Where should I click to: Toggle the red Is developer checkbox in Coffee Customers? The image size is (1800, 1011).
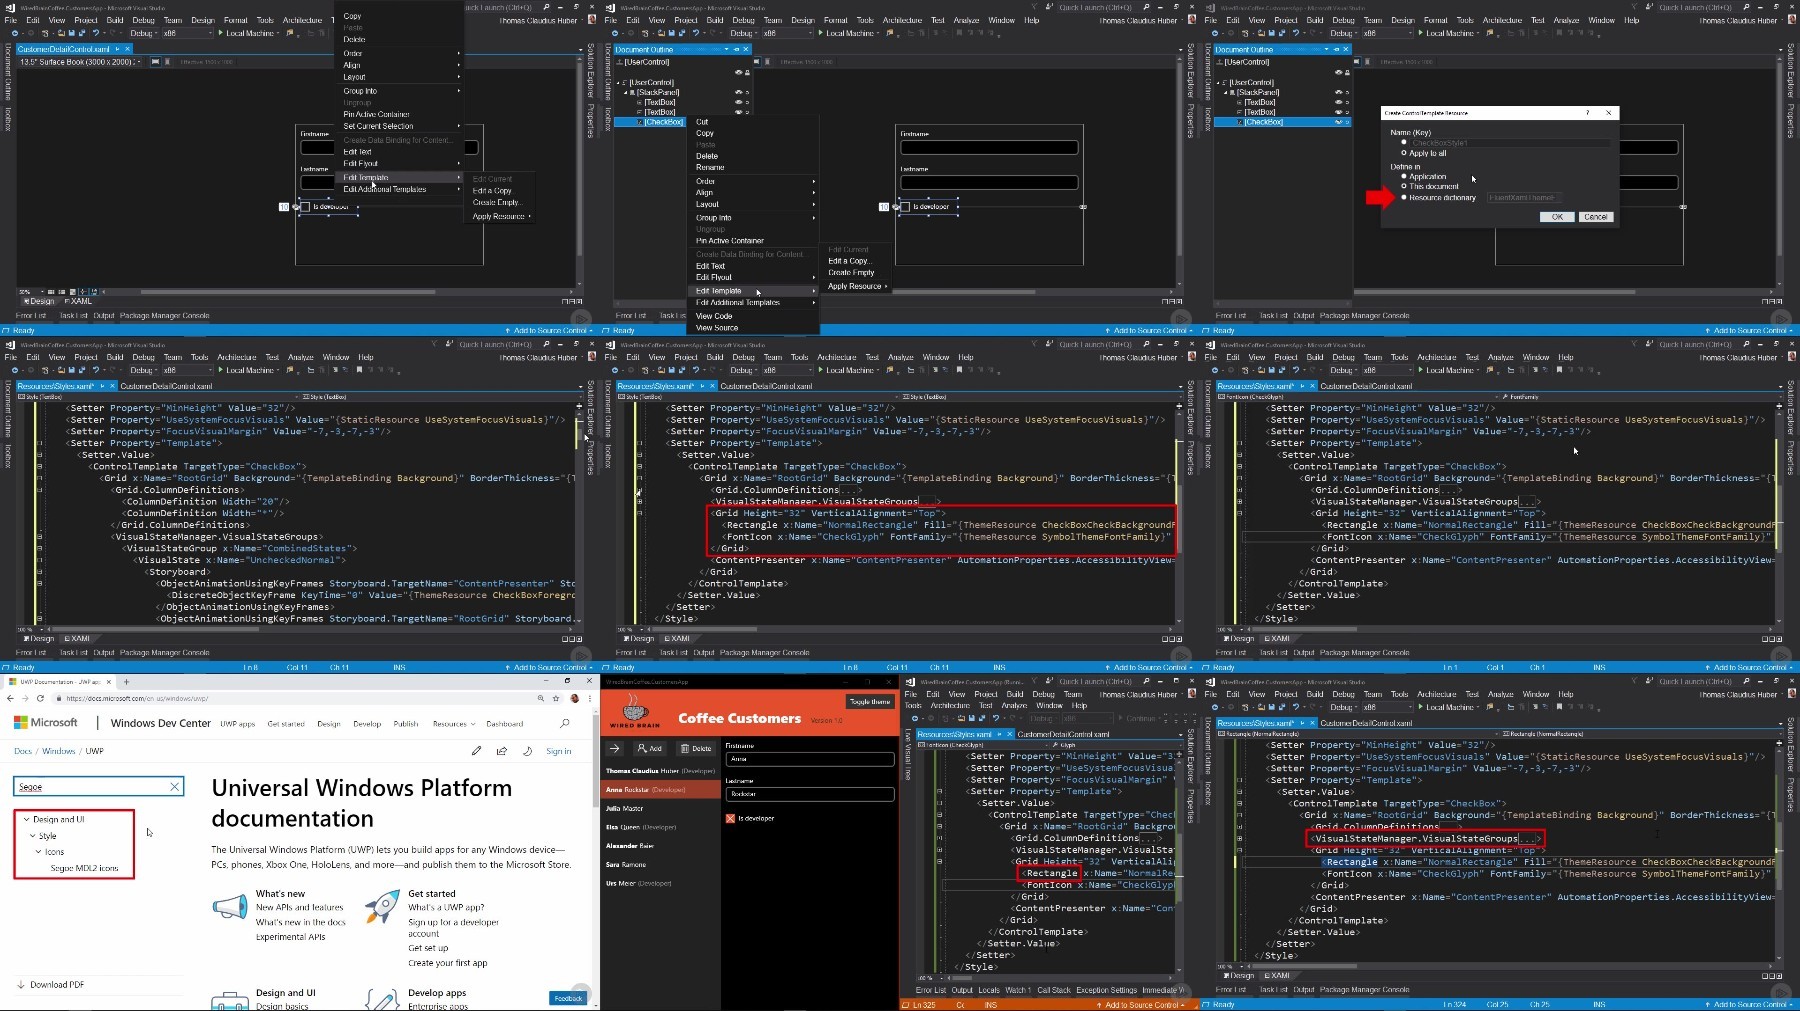click(x=731, y=819)
